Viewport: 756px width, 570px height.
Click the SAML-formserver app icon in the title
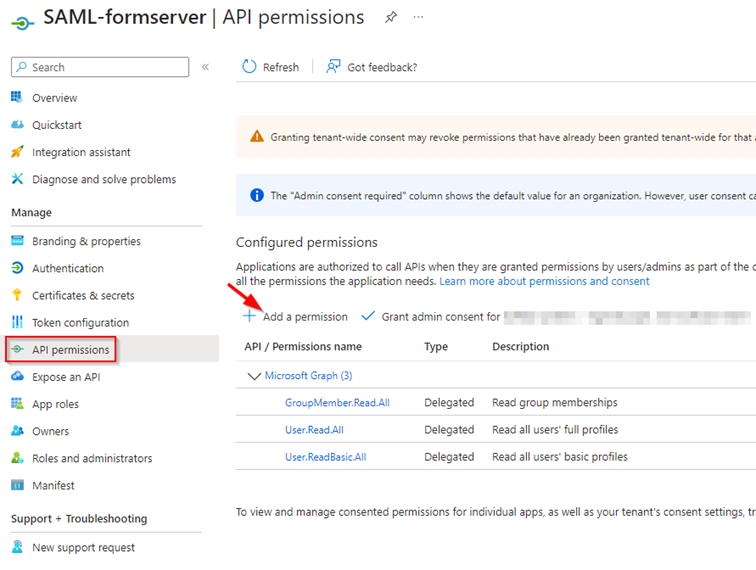[23, 22]
